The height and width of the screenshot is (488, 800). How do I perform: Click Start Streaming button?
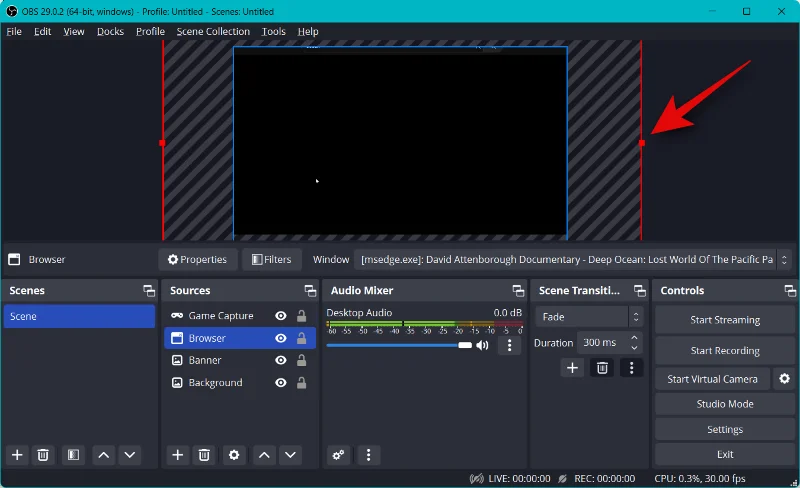coord(725,320)
